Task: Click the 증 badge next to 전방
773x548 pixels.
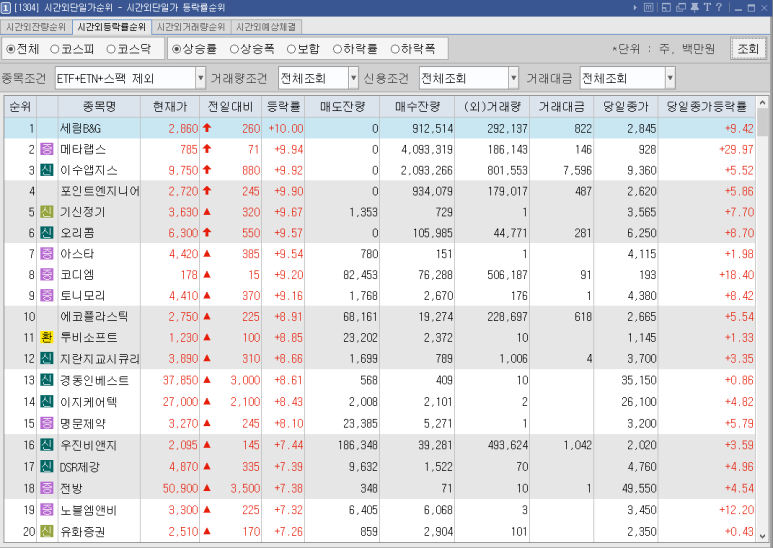Action: pos(47,488)
